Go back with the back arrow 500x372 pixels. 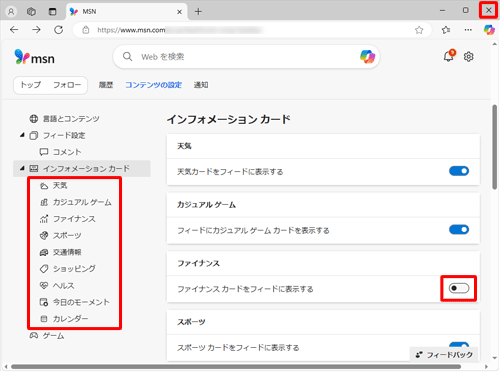click(14, 30)
